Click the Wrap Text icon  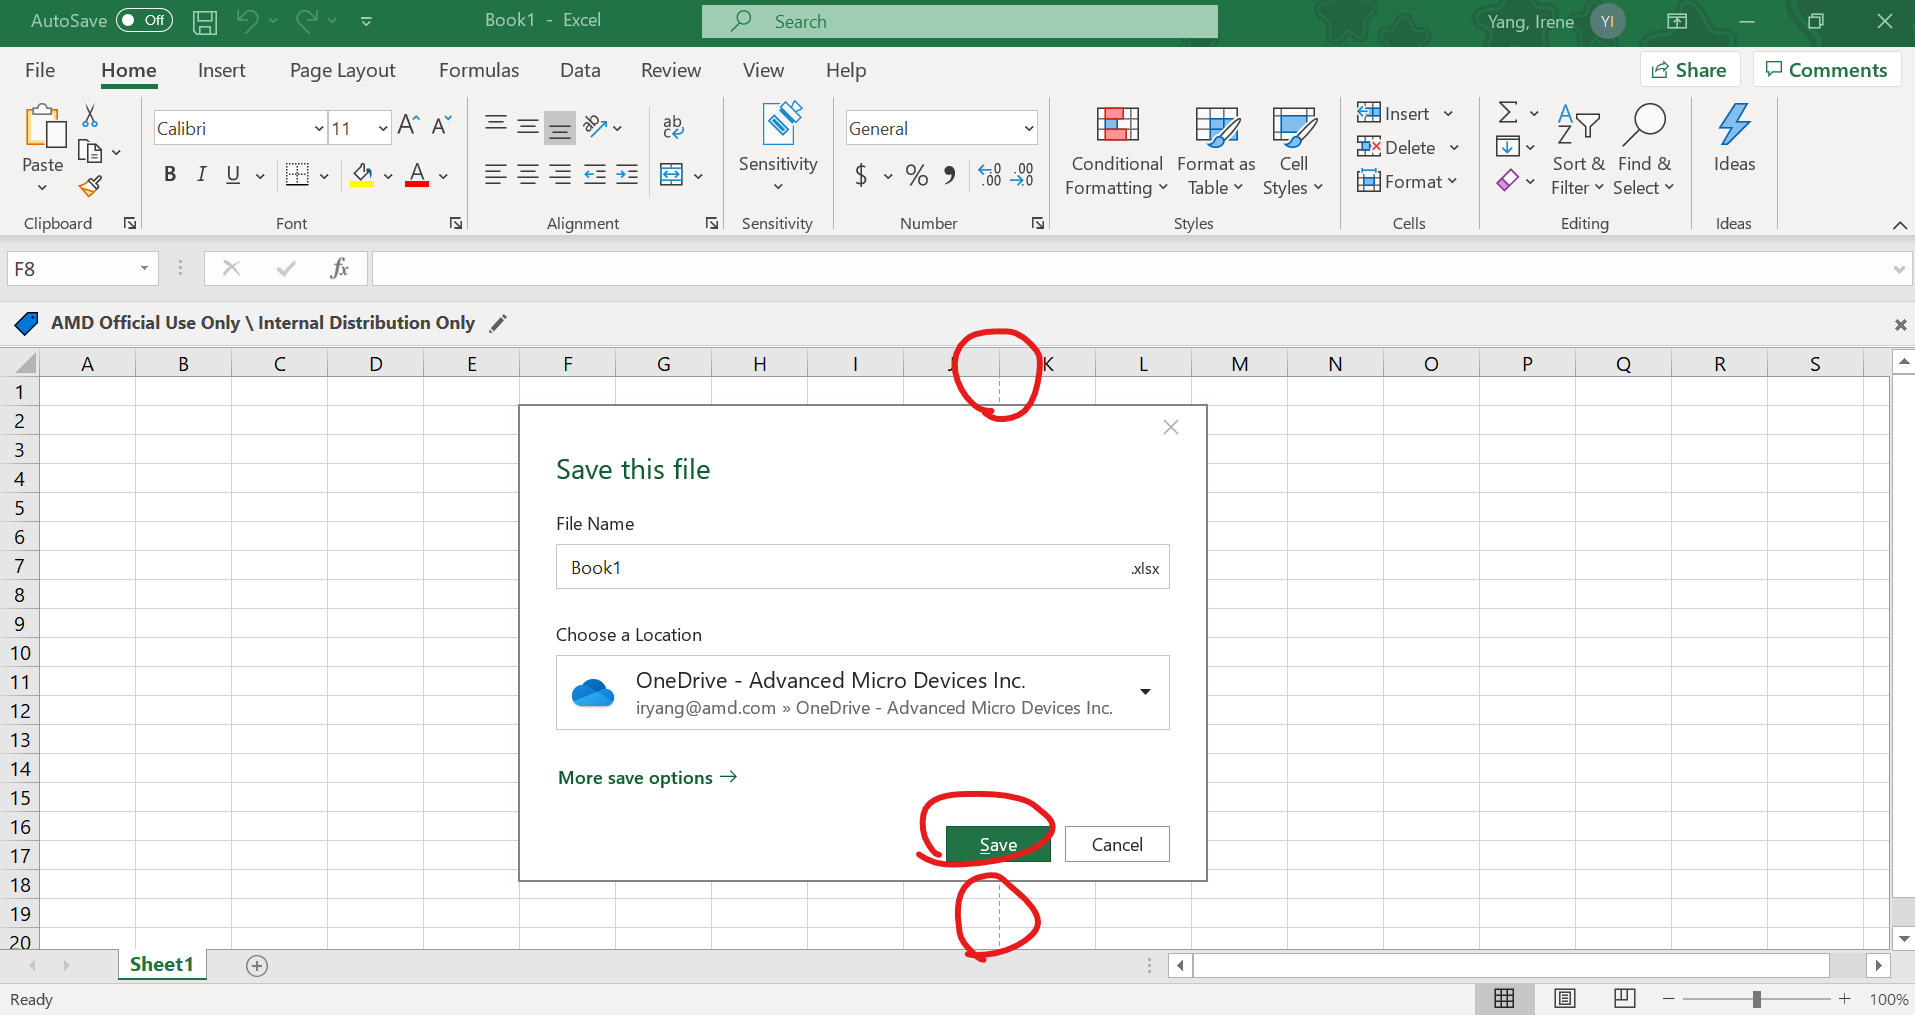point(673,127)
